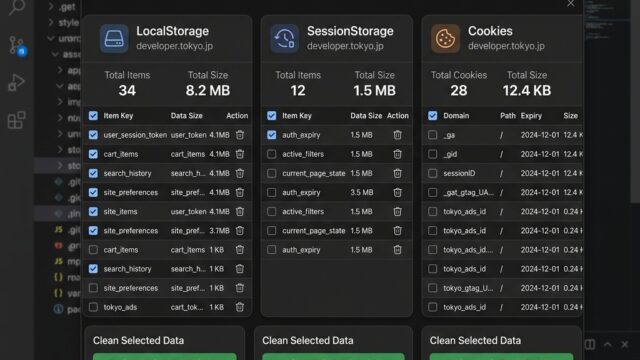Toggle select-all checkbox in Cookies header
Viewport: 640px width, 360px height.
[x=433, y=116]
